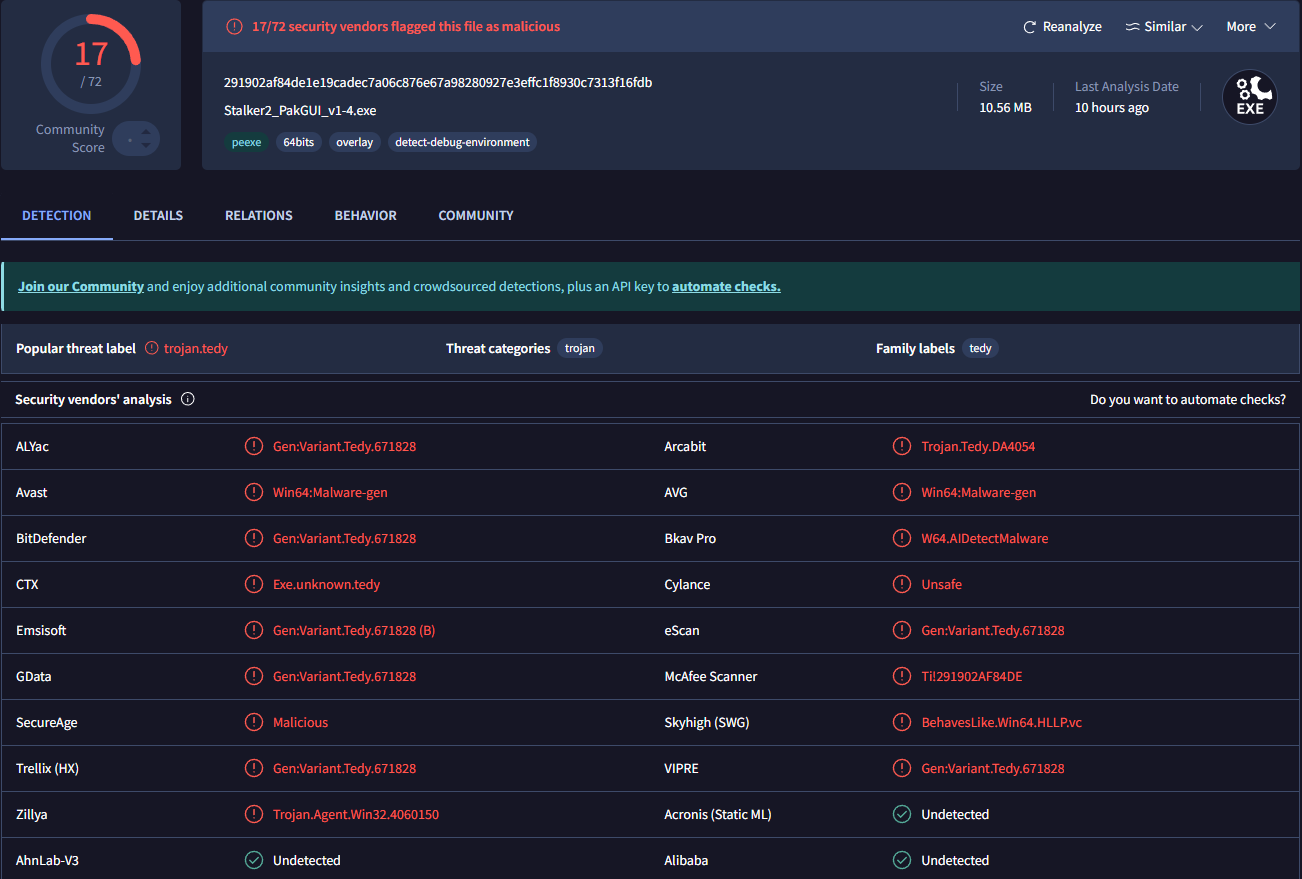Click 'Do you want to automate checks?' text
This screenshot has width=1302, height=879.
pos(1188,399)
